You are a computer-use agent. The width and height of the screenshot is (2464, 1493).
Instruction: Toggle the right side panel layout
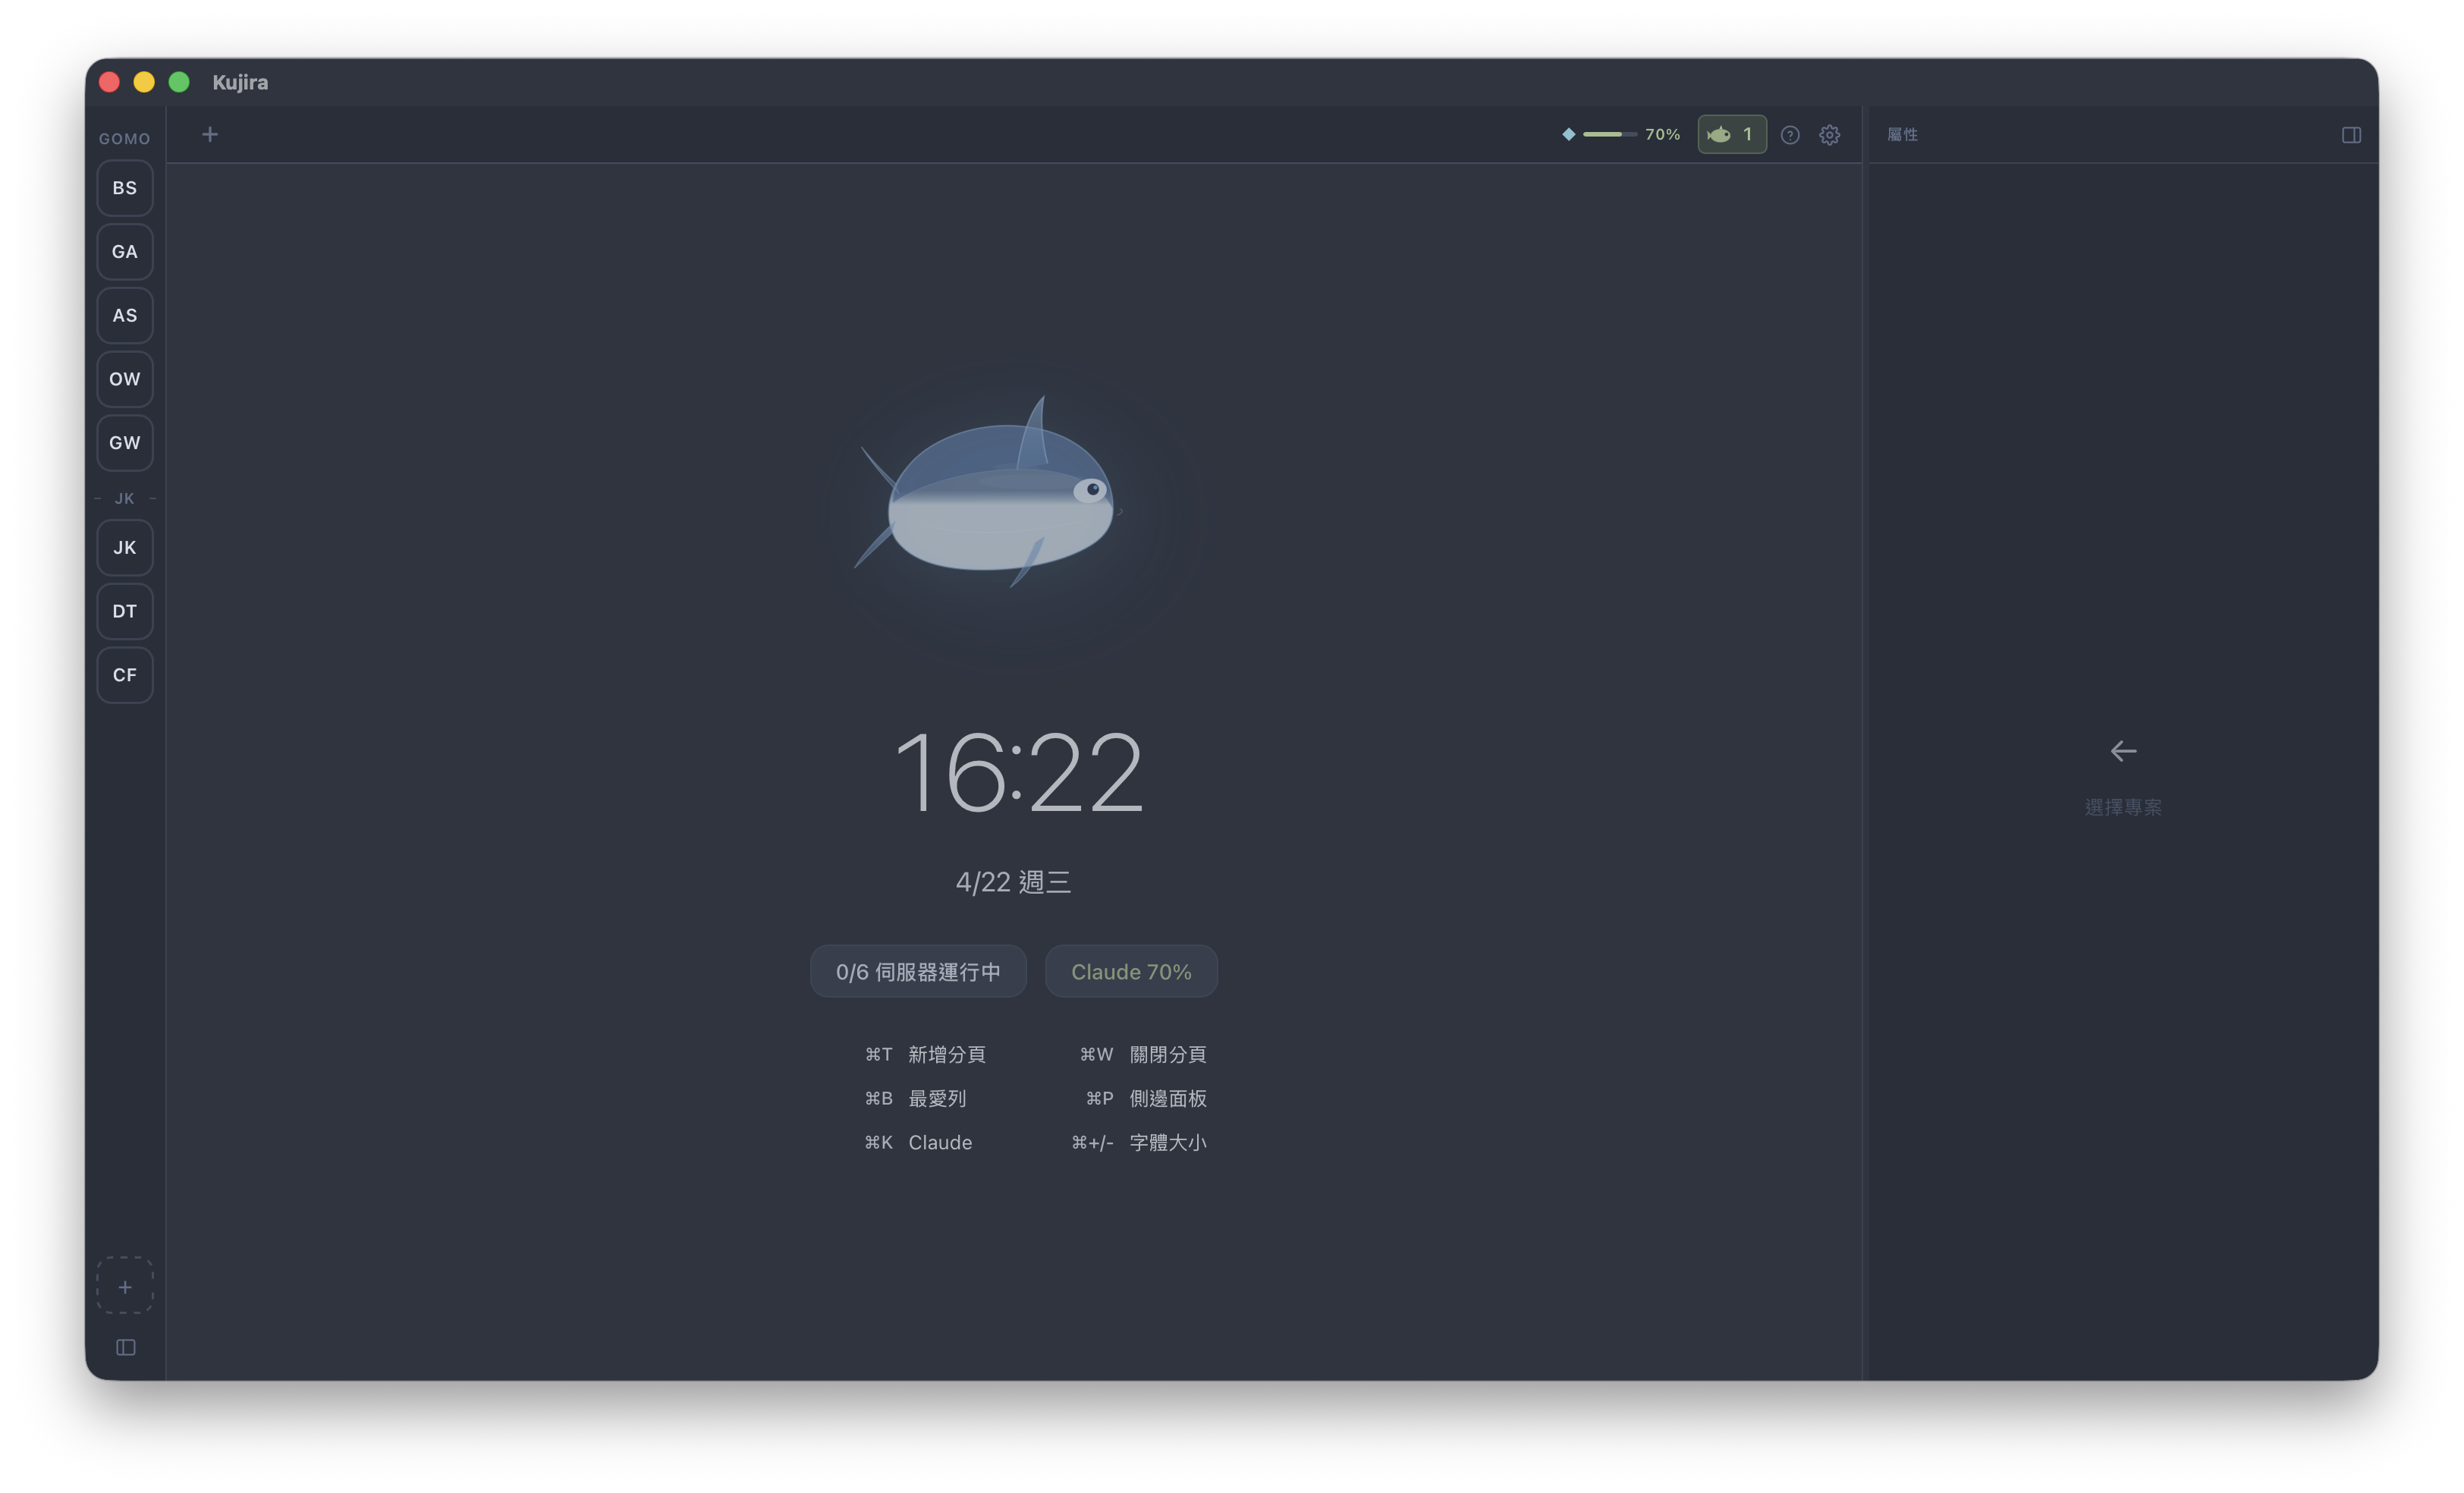click(x=2351, y=135)
